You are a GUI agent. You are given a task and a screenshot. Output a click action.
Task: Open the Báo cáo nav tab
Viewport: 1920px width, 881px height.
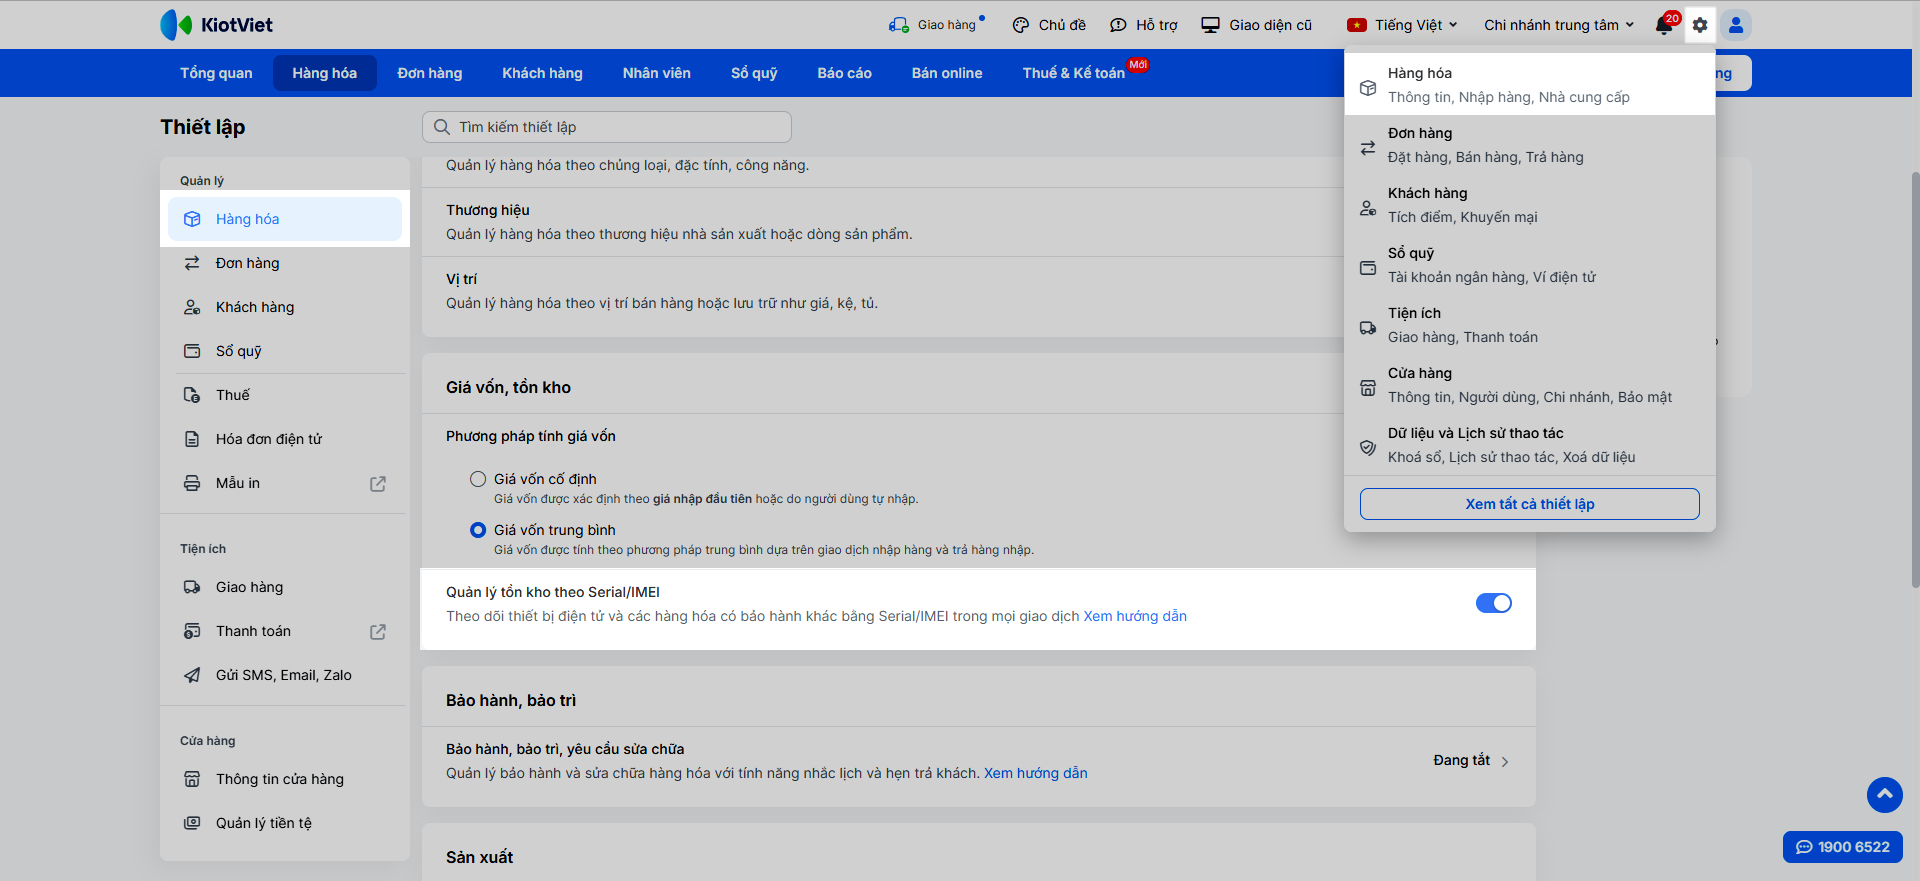tap(845, 73)
